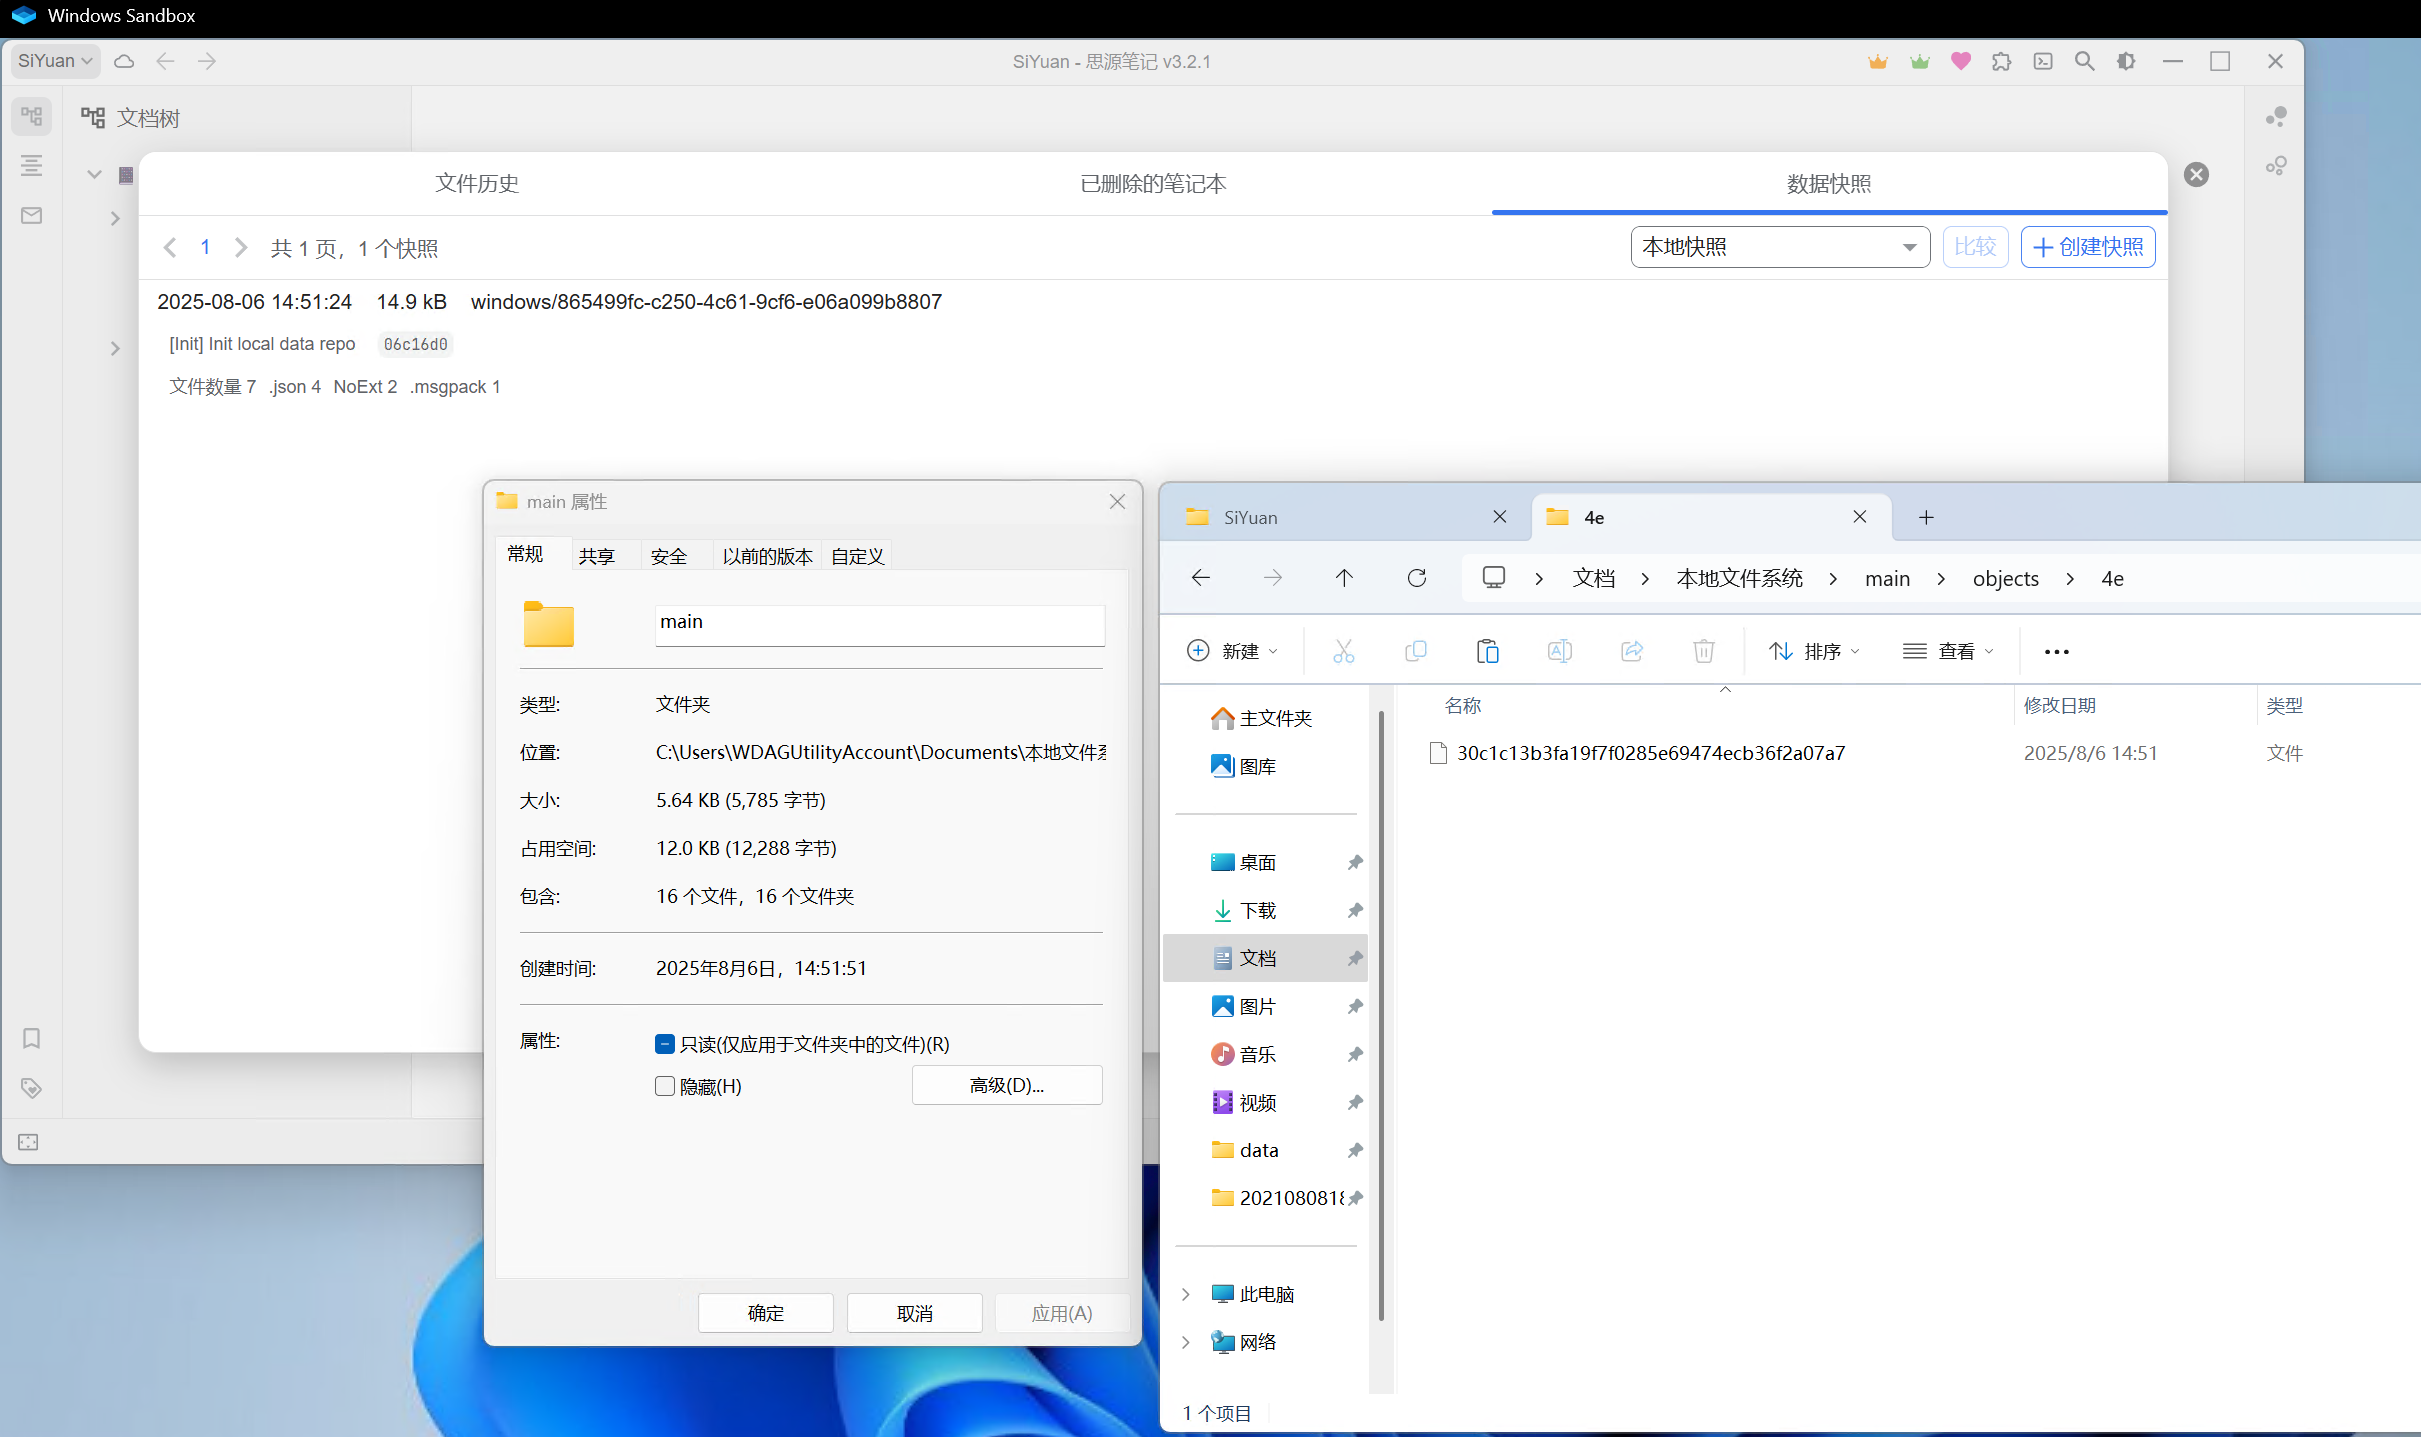The height and width of the screenshot is (1437, 2421).
Task: Expand the 排序 sort dropdown in Explorer
Action: [x=1814, y=652]
